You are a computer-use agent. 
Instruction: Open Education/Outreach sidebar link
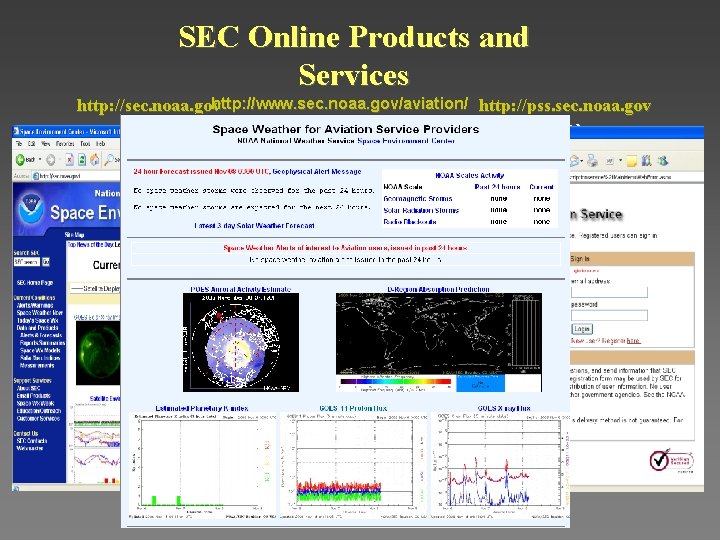click(x=39, y=411)
